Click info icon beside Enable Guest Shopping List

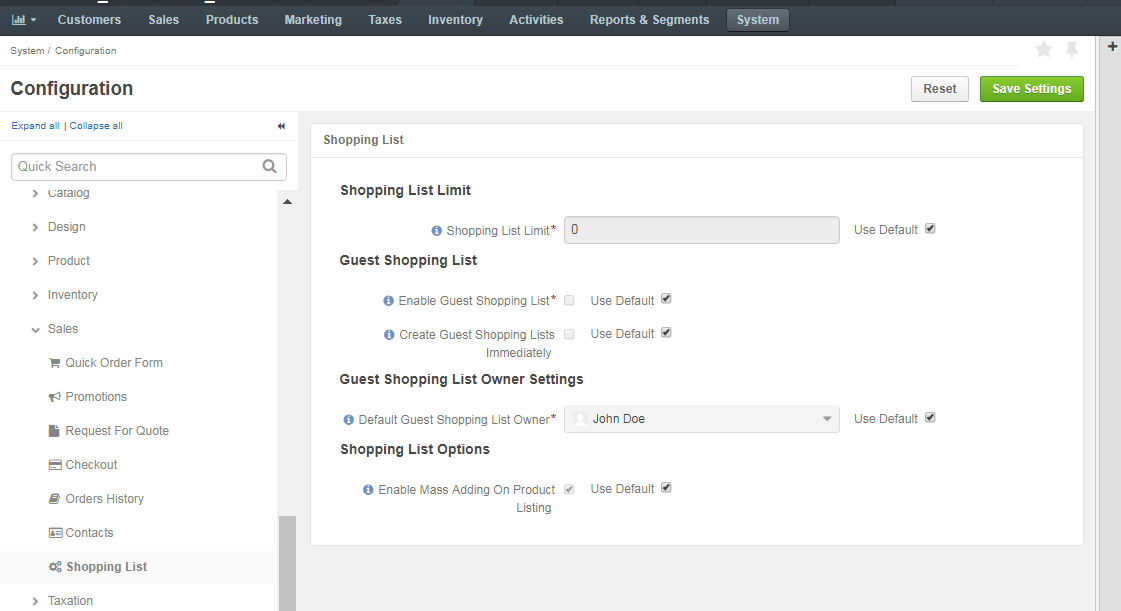388,301
